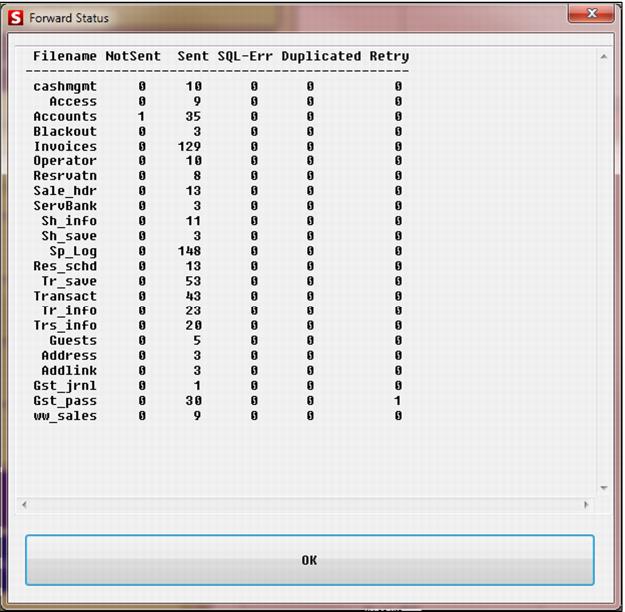Click the red S application icon in title bar
625x612 pixels.
[x=15, y=18]
